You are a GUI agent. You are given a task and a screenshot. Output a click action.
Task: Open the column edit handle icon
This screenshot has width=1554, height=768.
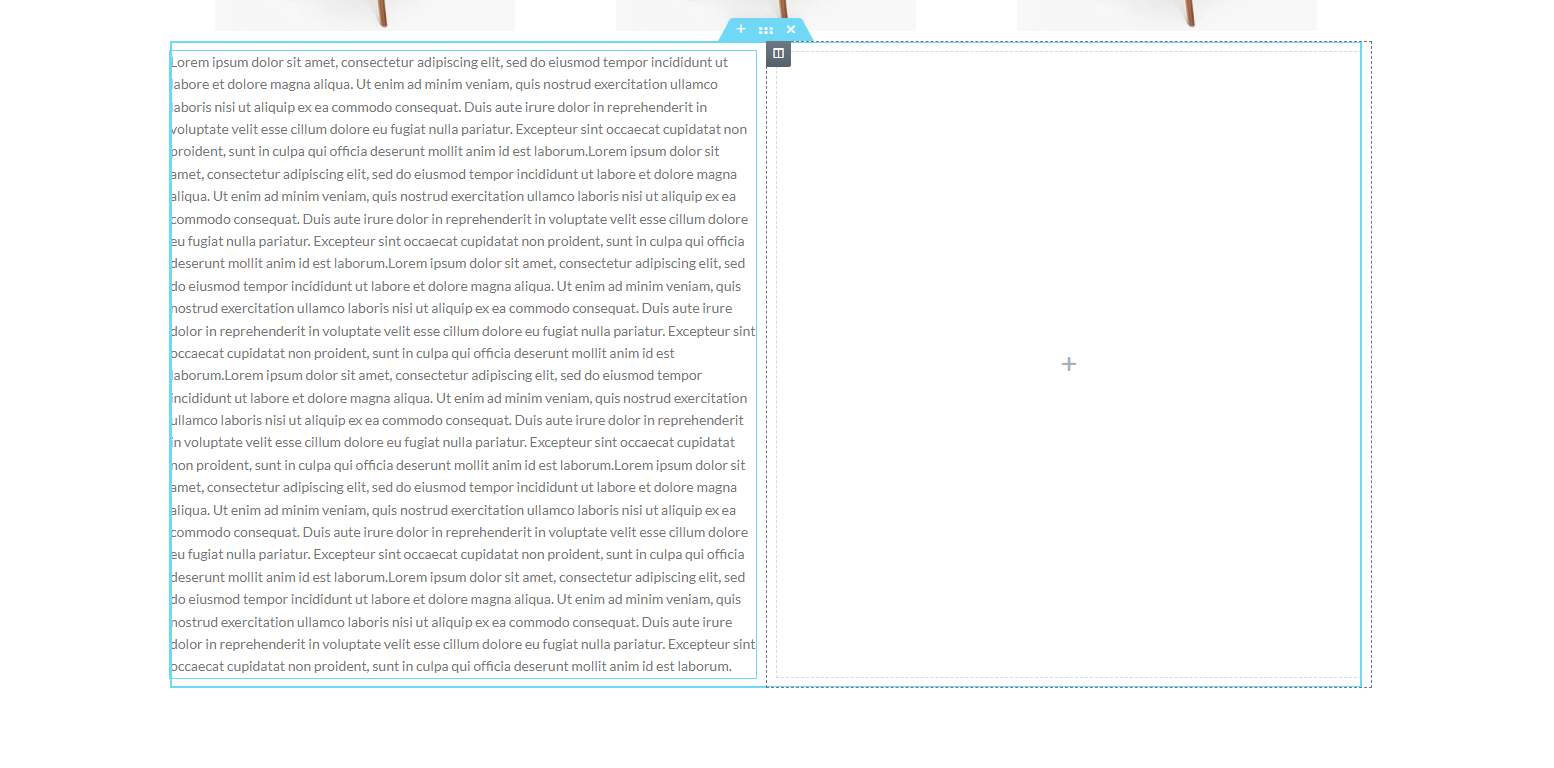[x=778, y=53]
